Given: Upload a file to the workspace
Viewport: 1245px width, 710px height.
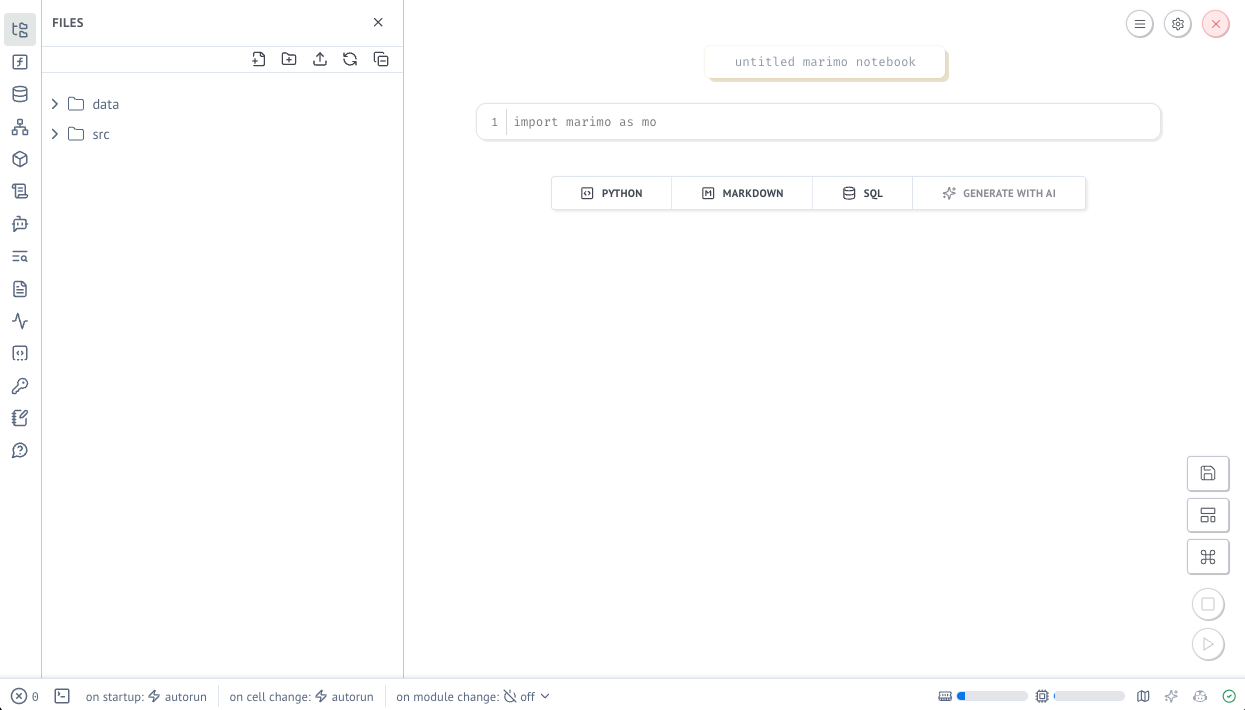Looking at the screenshot, I should click(320, 59).
